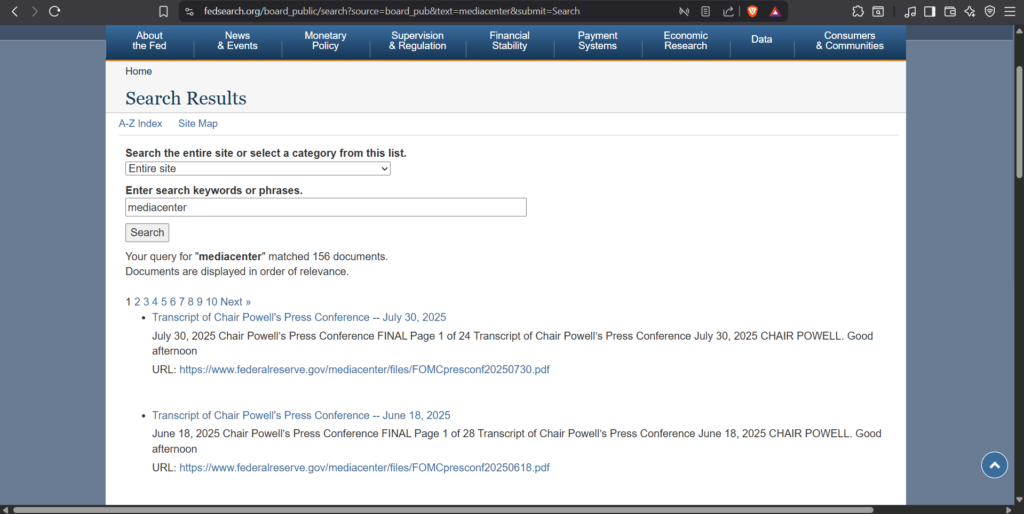Click 'Documents are displayed in order of relevance'
1024x514 pixels.
pos(237,272)
